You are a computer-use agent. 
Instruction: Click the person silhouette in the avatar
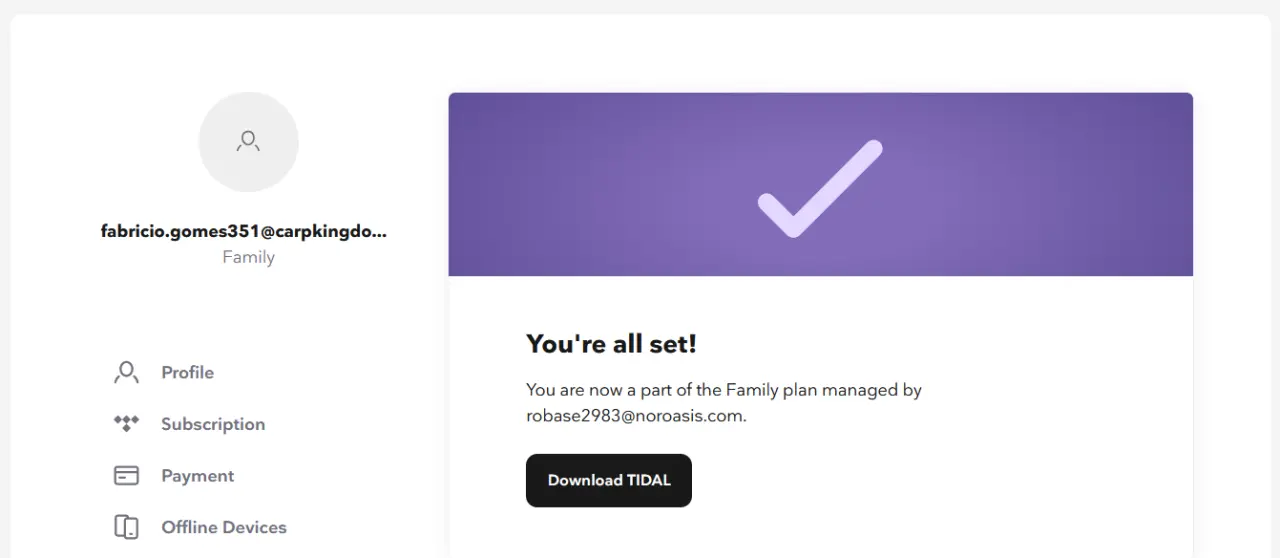tap(248, 141)
